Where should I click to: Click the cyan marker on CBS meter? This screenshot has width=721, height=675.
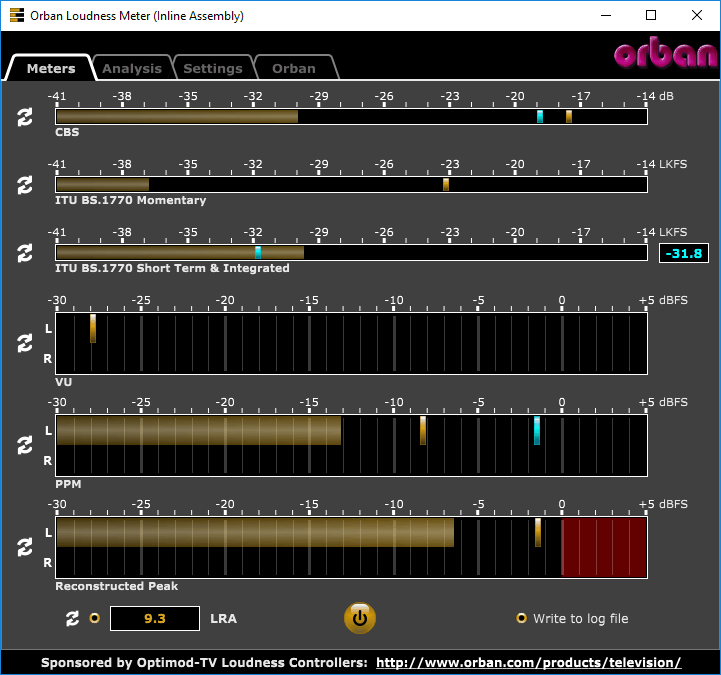[540, 116]
